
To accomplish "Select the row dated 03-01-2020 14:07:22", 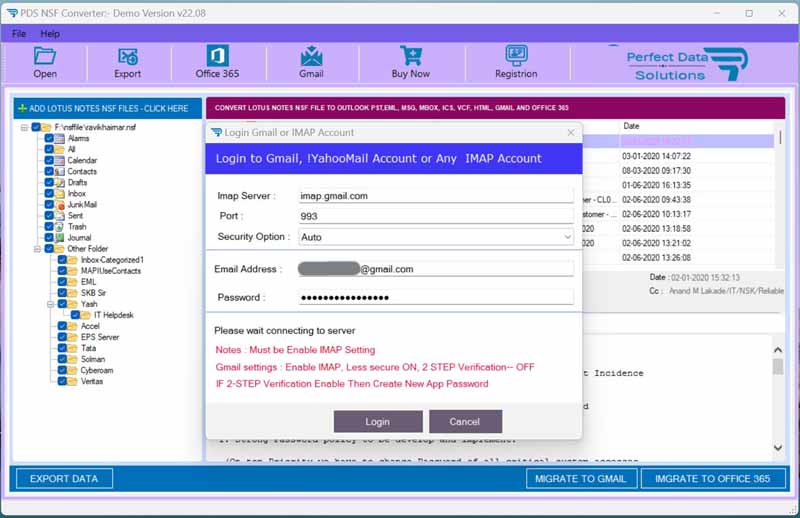I will [656, 156].
